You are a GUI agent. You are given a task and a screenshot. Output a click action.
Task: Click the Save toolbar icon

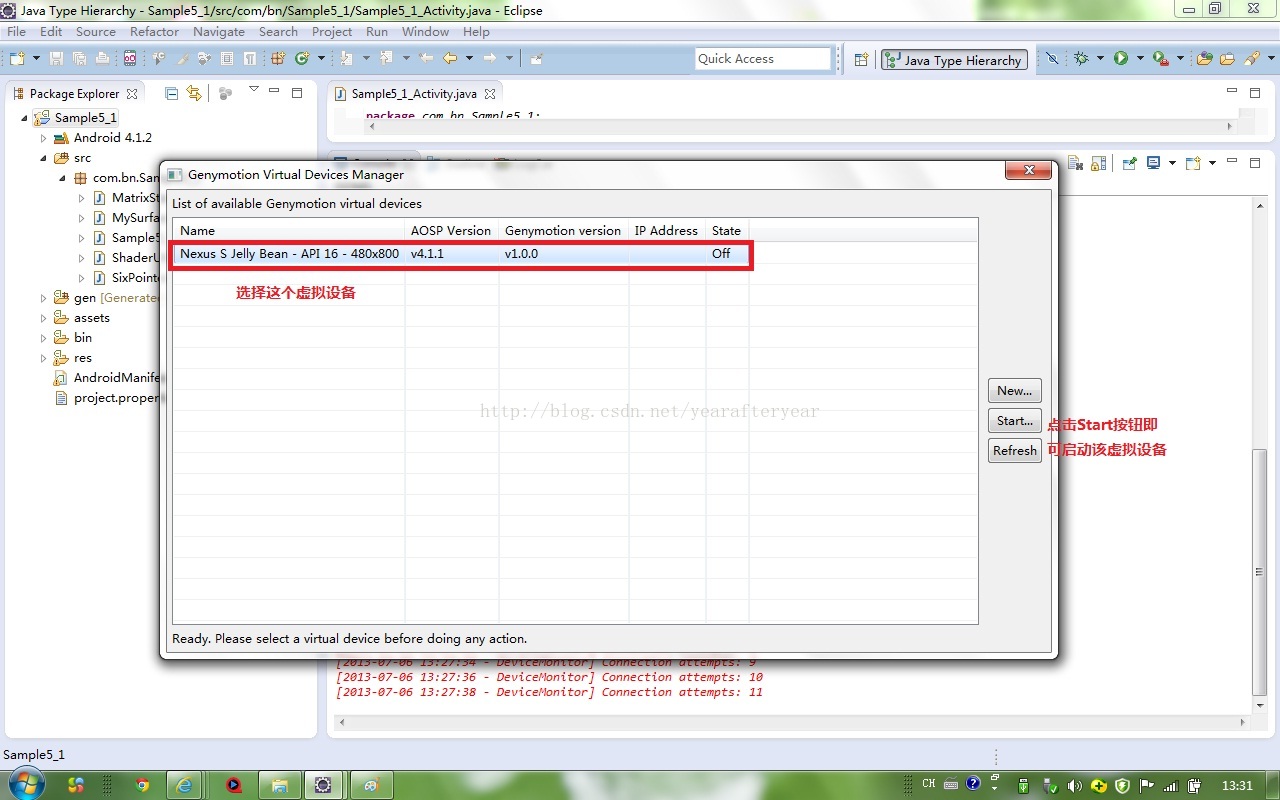pyautogui.click(x=55, y=58)
